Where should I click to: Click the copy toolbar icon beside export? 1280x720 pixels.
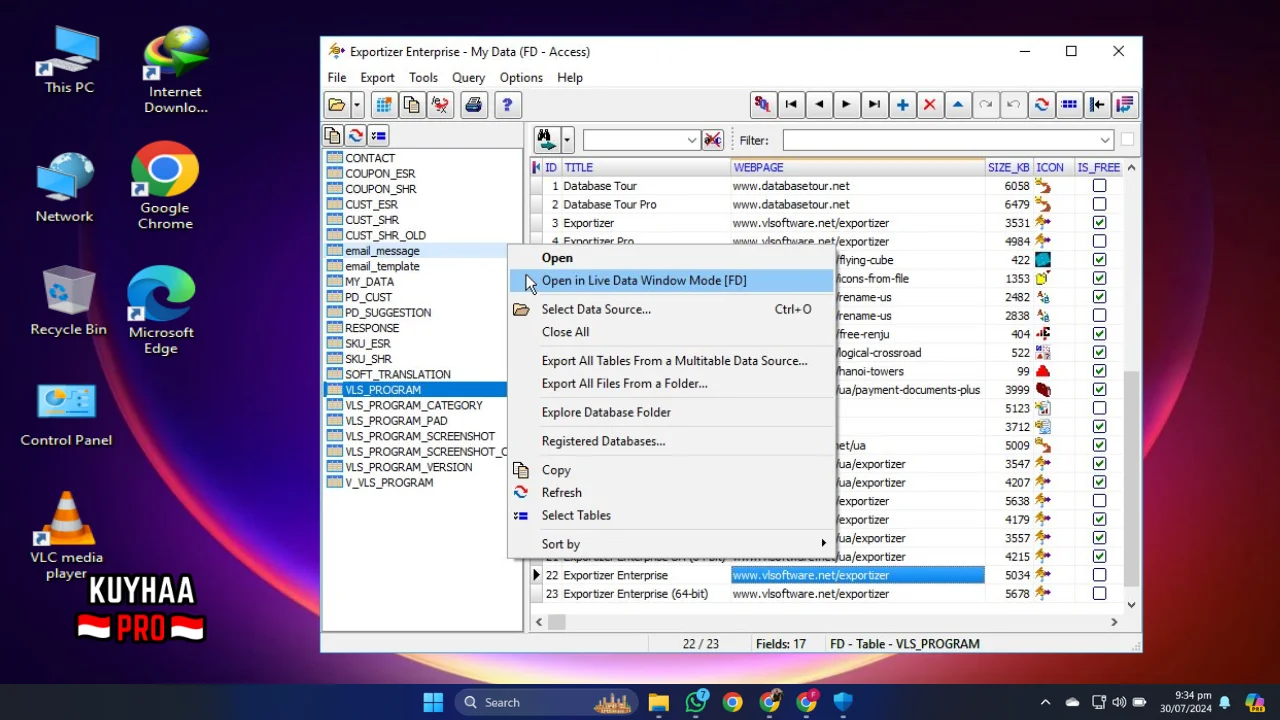click(412, 105)
